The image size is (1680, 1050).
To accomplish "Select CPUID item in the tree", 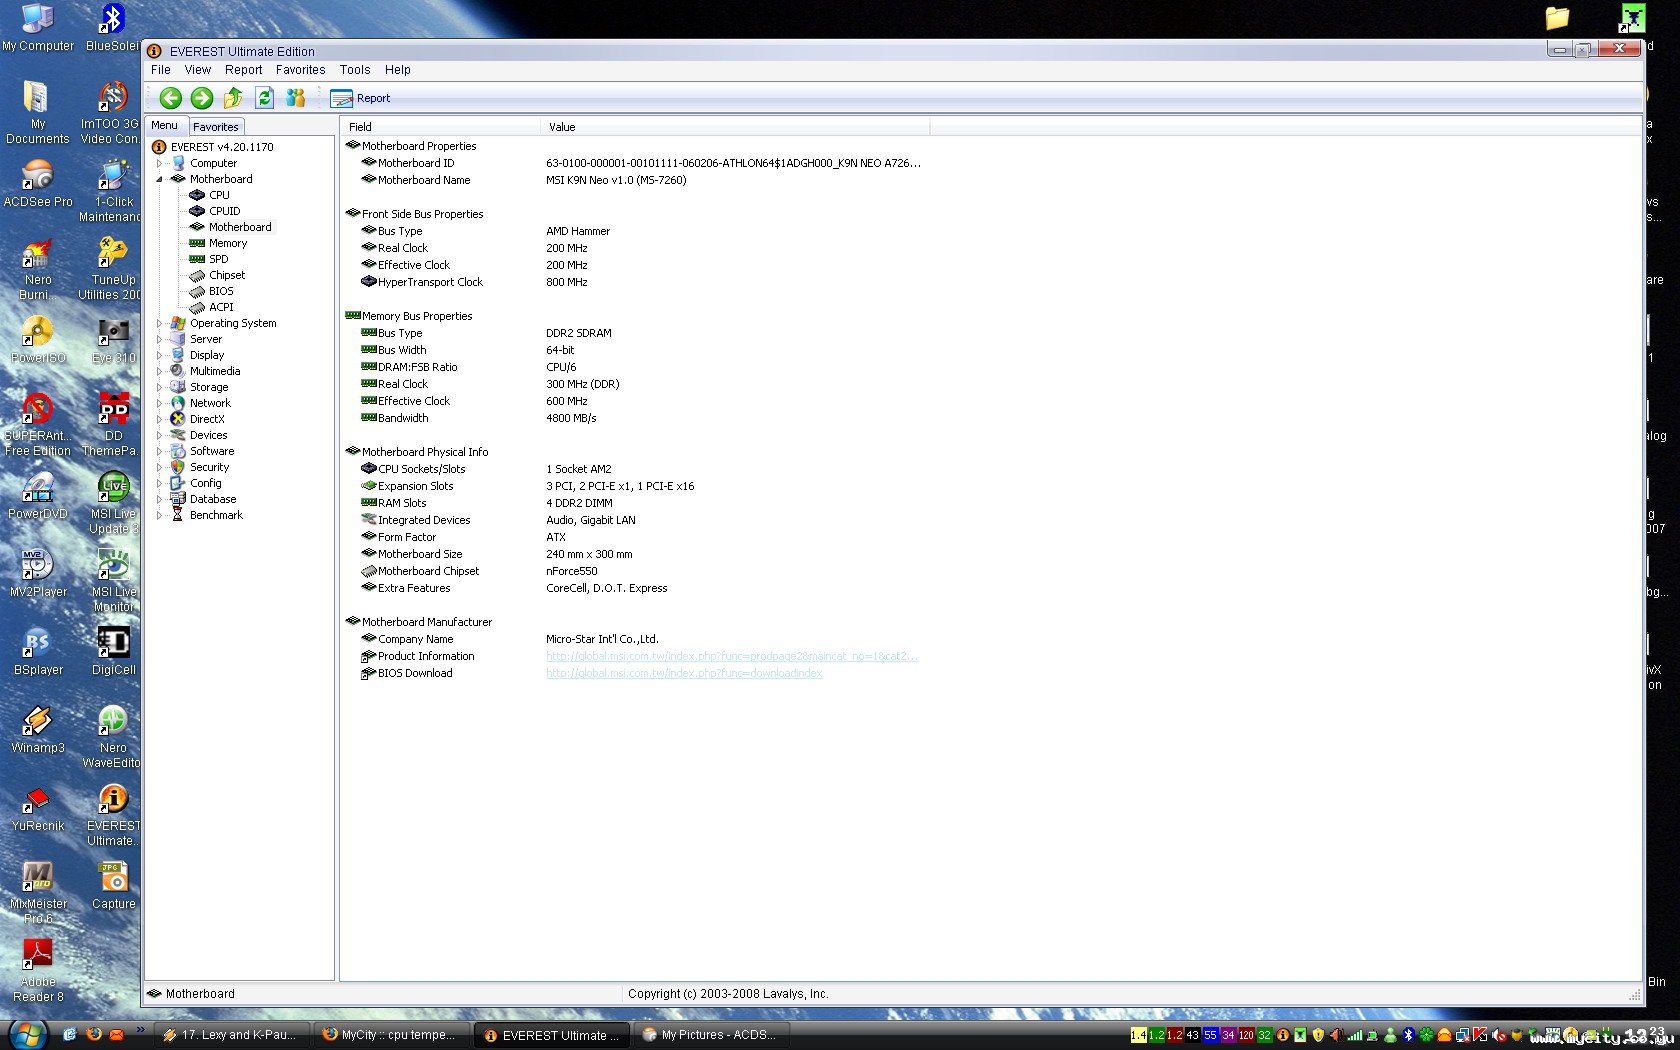I will tap(224, 211).
